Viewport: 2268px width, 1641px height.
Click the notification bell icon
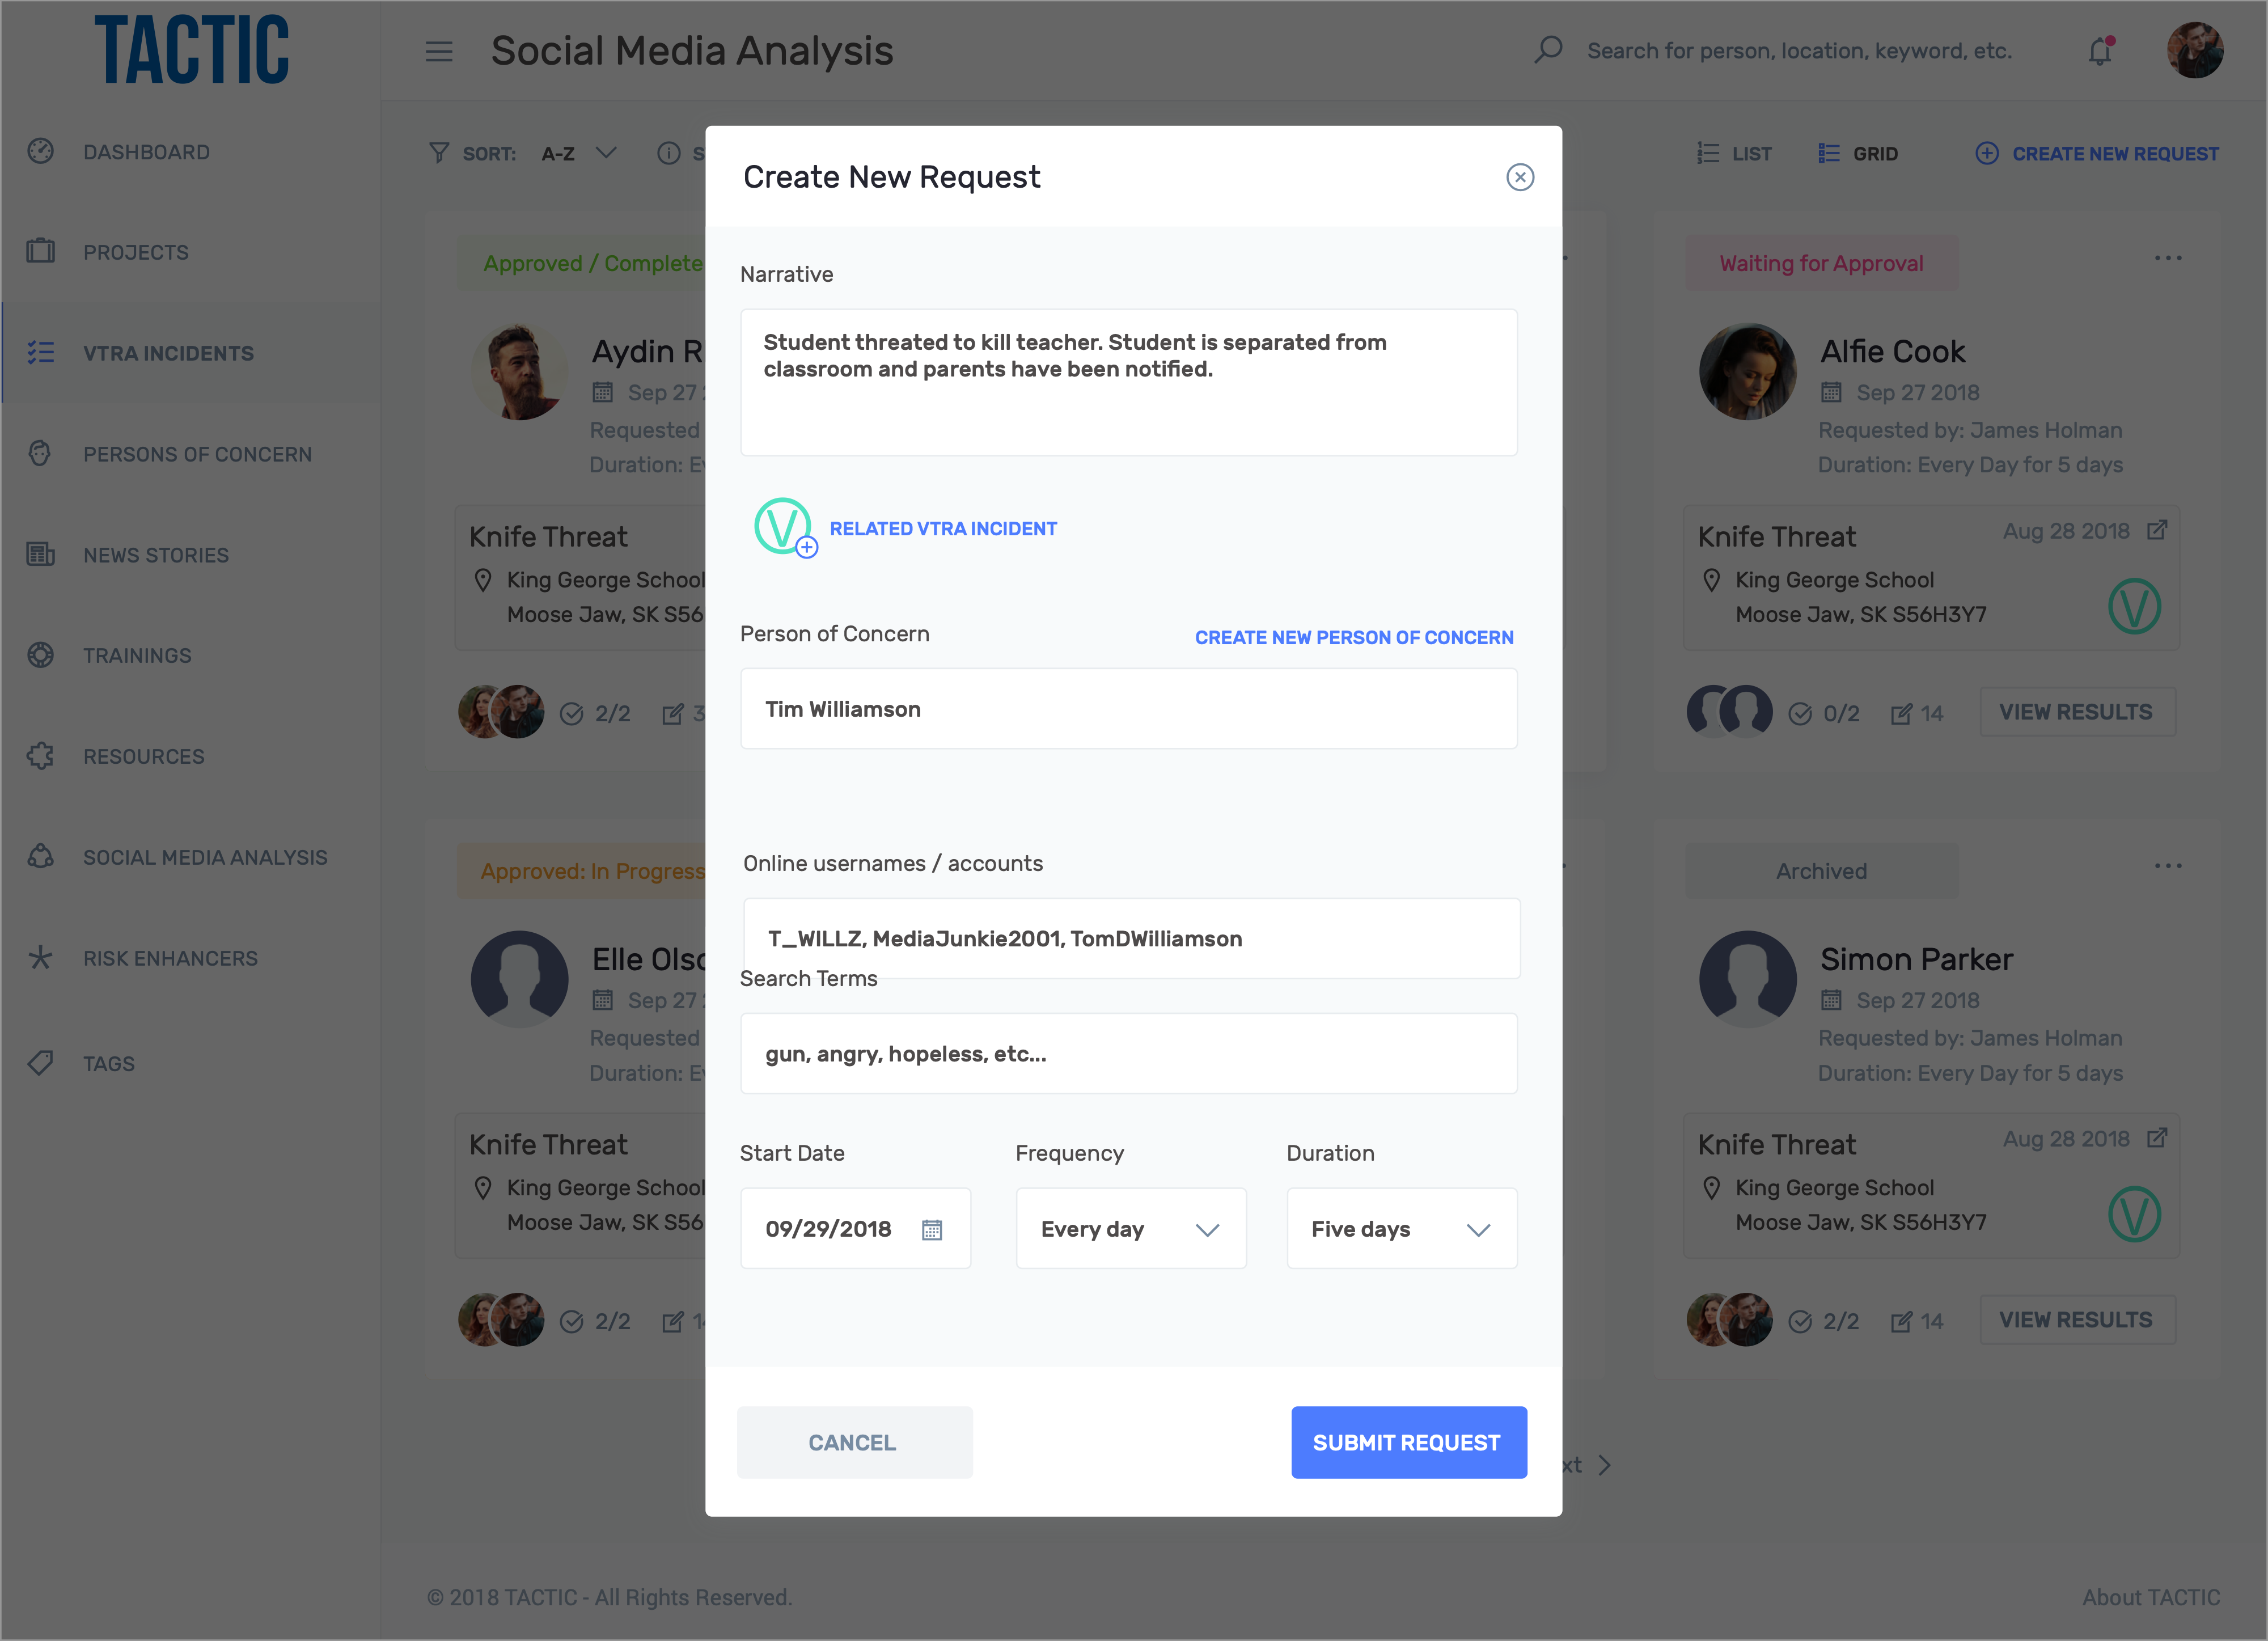2100,50
